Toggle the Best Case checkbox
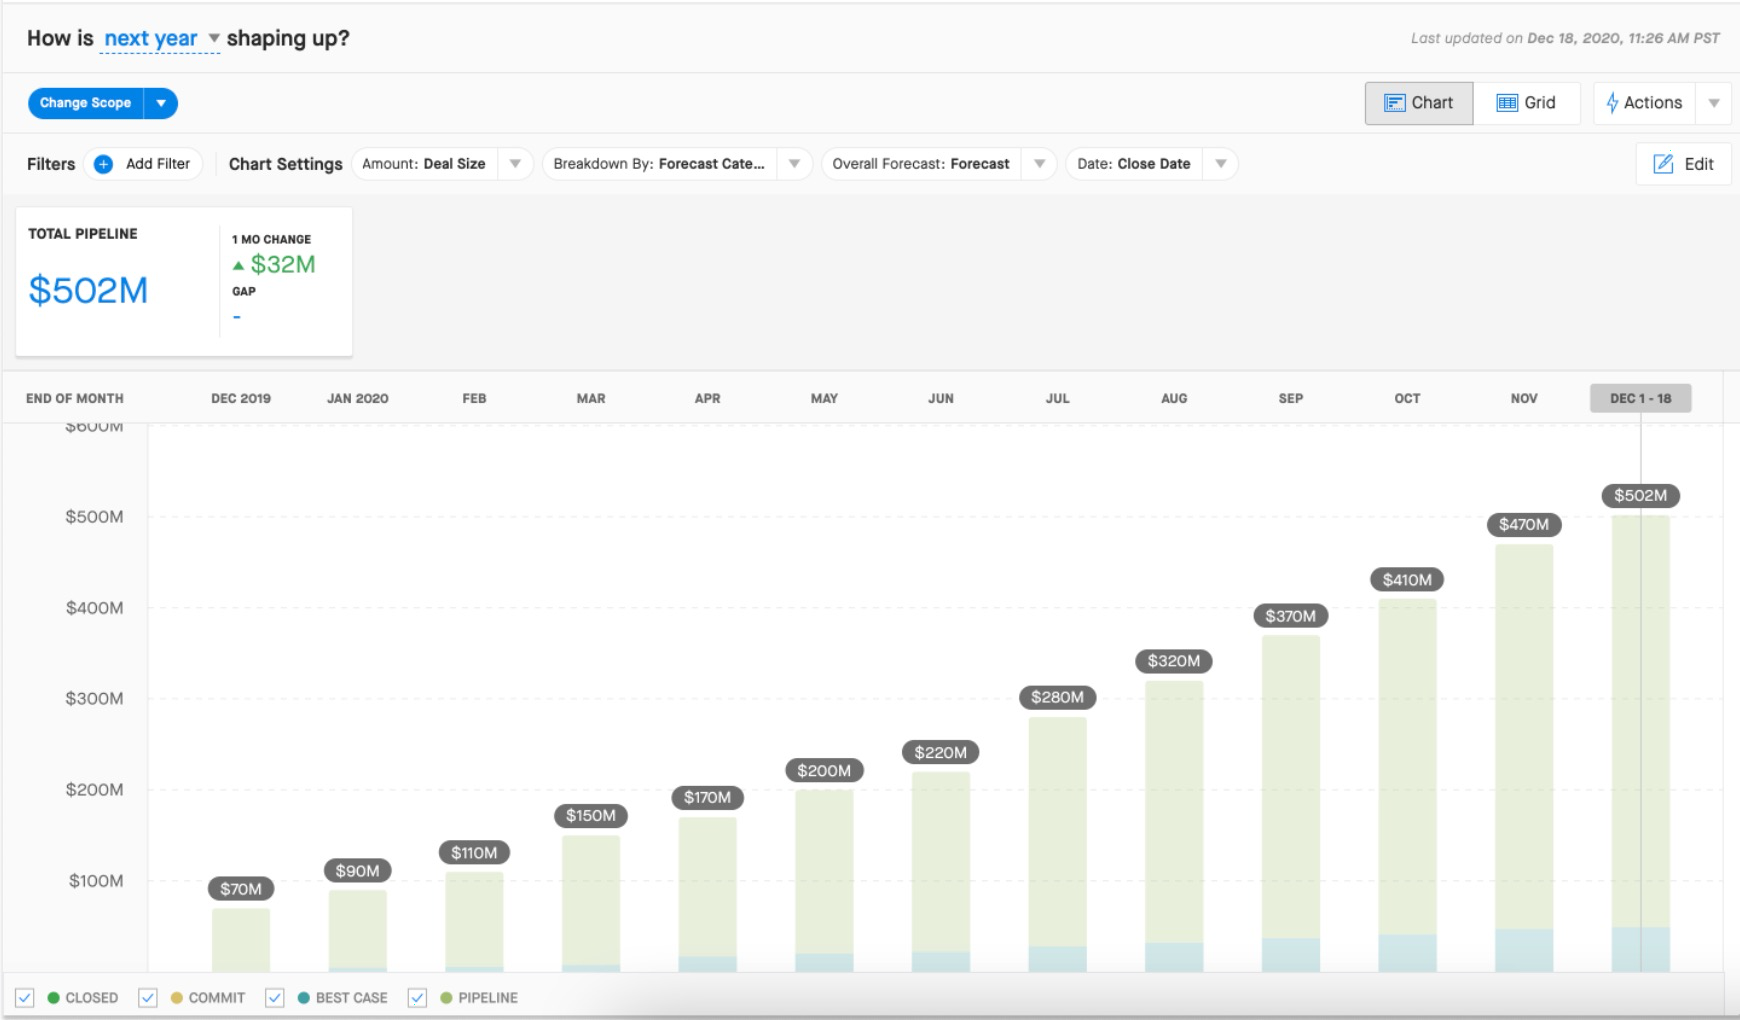 click(x=275, y=998)
